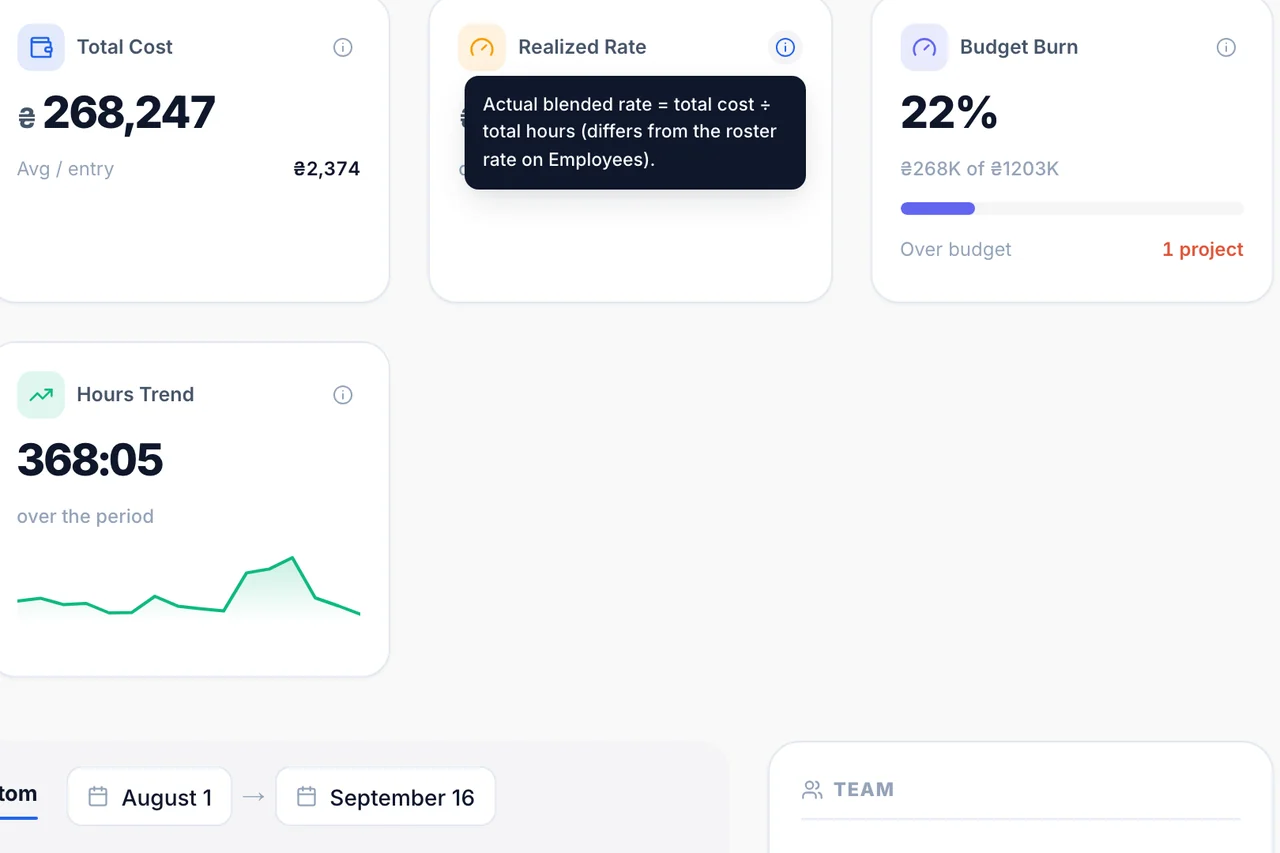Click the blended rate tooltip text
Viewport: 1280px width, 853px height.
[x=630, y=132]
